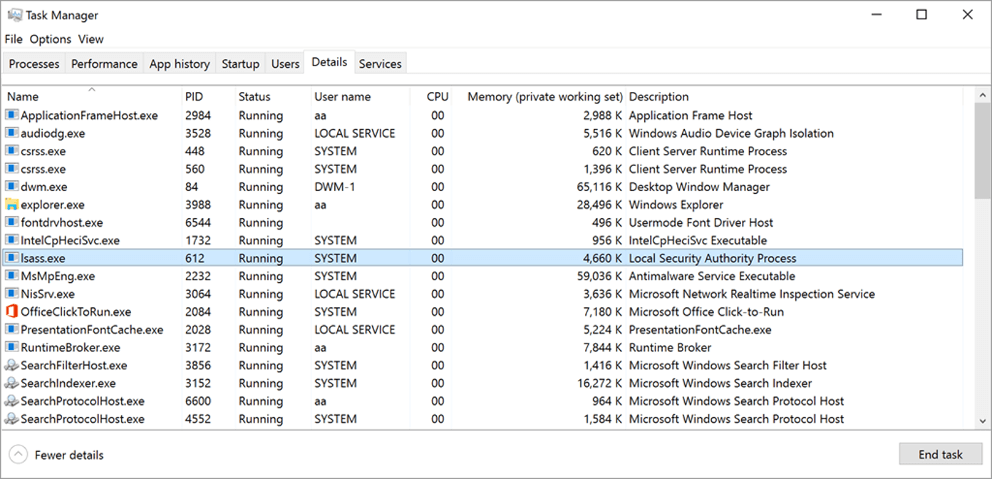
Task: Click the dwm.exe process icon
Action: [x=12, y=187]
